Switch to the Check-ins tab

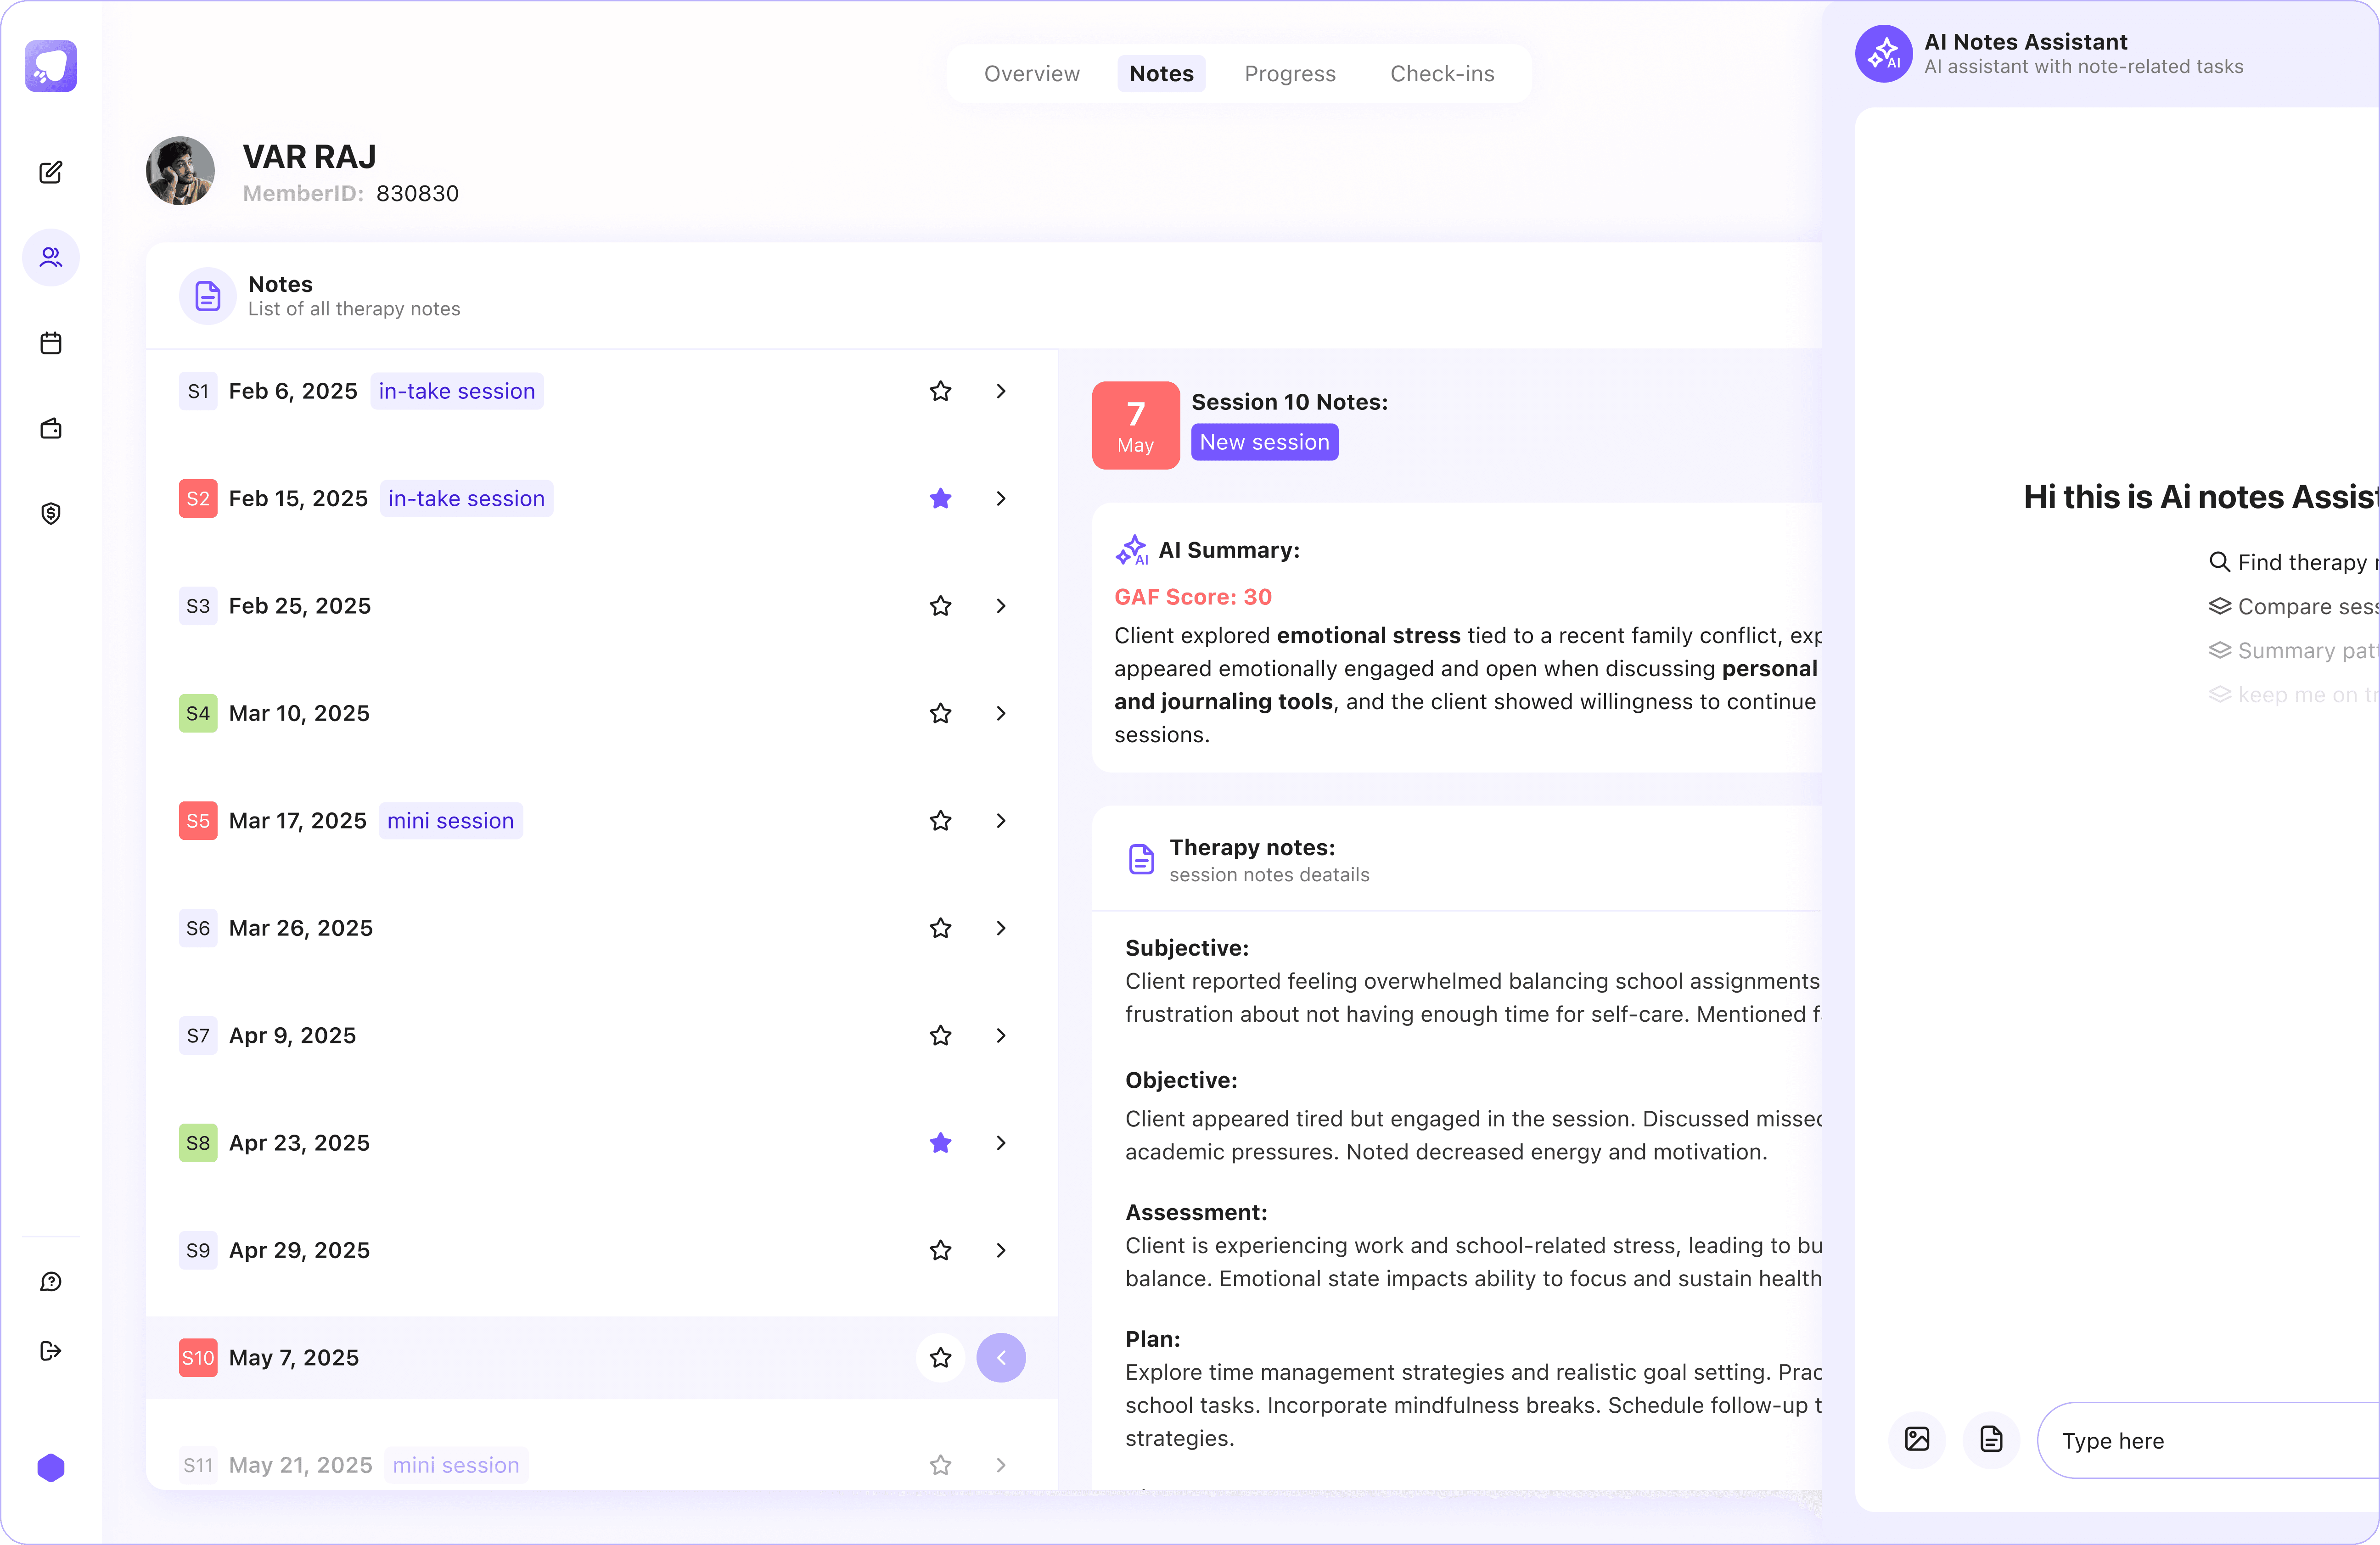click(x=1441, y=74)
